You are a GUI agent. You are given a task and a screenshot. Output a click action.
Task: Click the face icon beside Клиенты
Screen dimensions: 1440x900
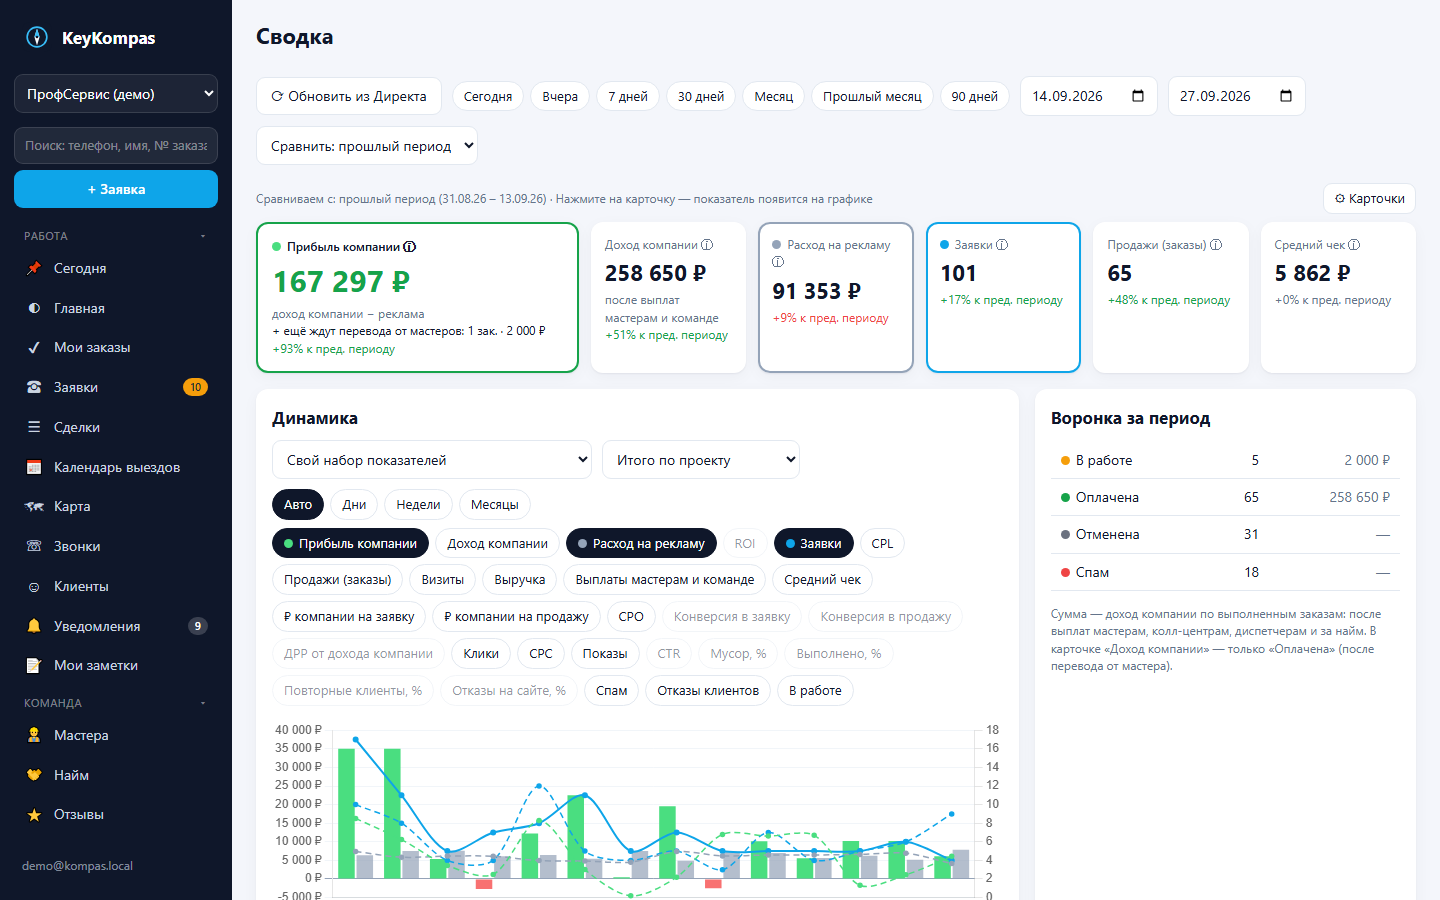pos(34,586)
